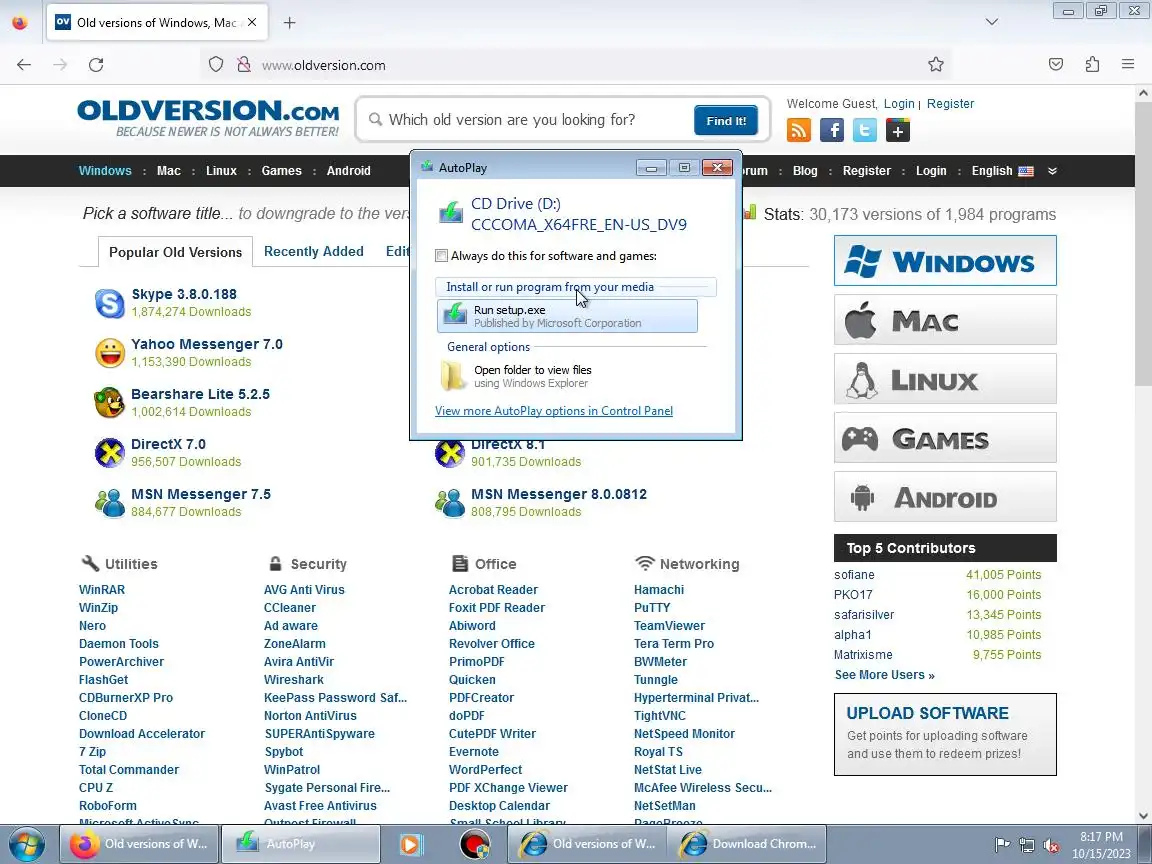
Task: Reload the page with refresh icon
Action: 96,65
